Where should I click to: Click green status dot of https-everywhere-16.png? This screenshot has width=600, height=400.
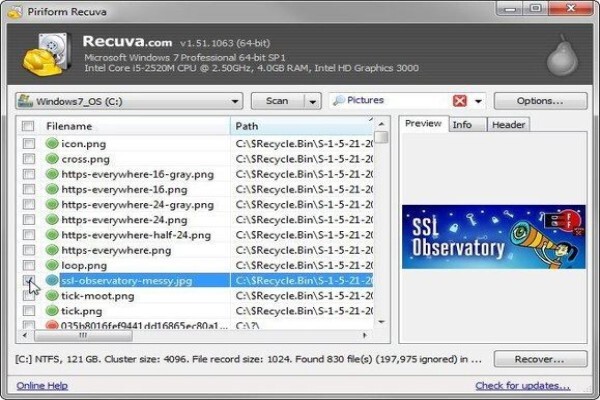(52, 189)
